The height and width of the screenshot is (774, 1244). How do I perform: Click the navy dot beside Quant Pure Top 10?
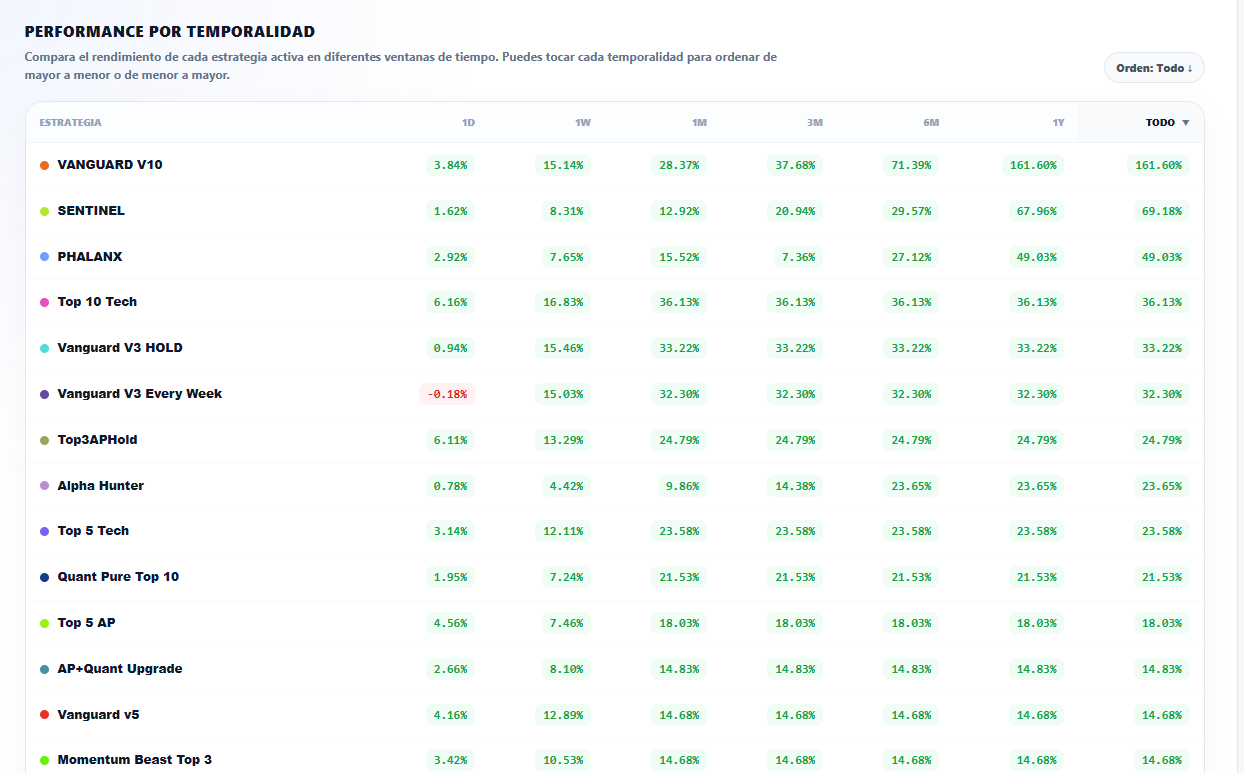[x=44, y=577]
